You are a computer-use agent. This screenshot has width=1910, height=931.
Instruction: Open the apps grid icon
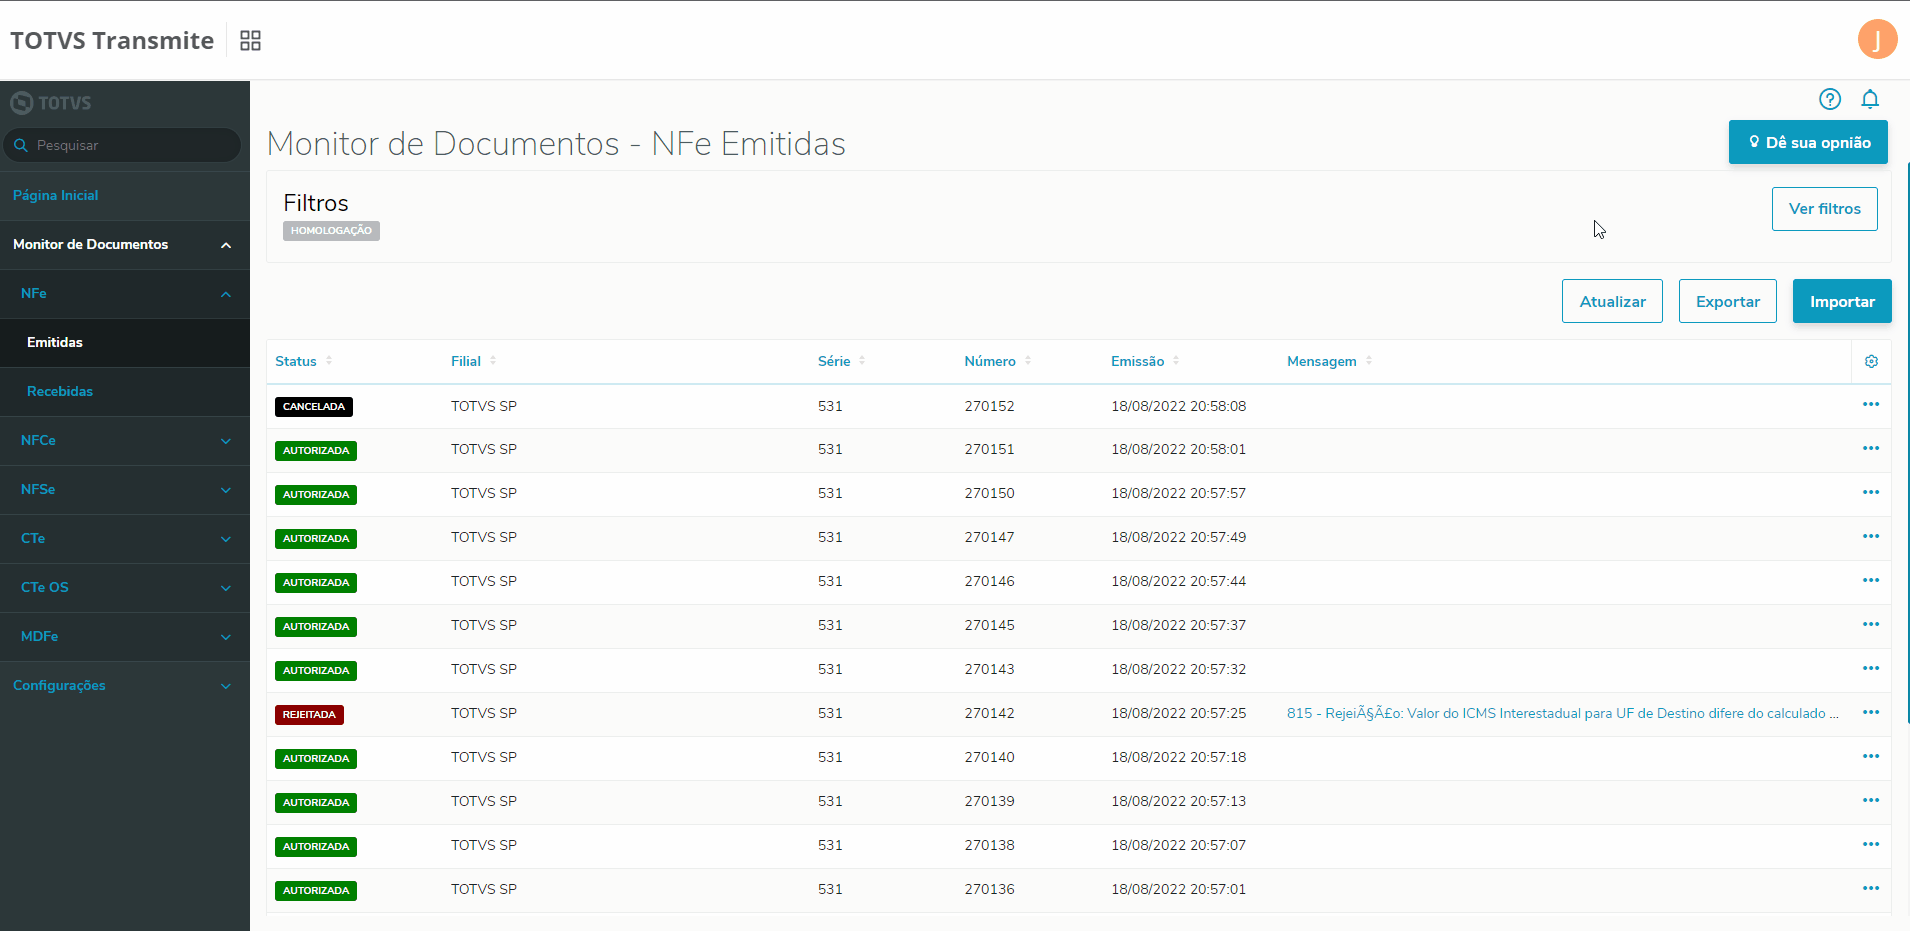pos(250,41)
